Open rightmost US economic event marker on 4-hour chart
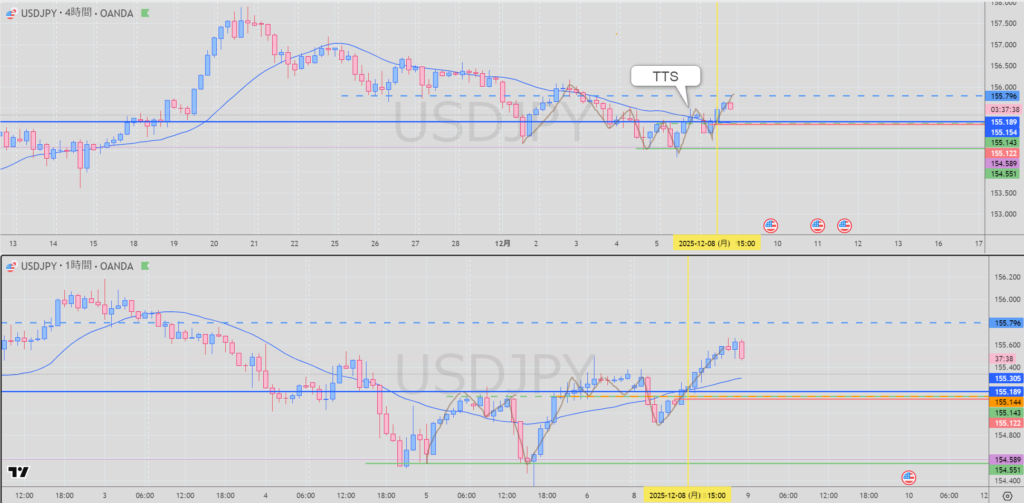Viewport: 1024px width, 503px height. (x=844, y=225)
